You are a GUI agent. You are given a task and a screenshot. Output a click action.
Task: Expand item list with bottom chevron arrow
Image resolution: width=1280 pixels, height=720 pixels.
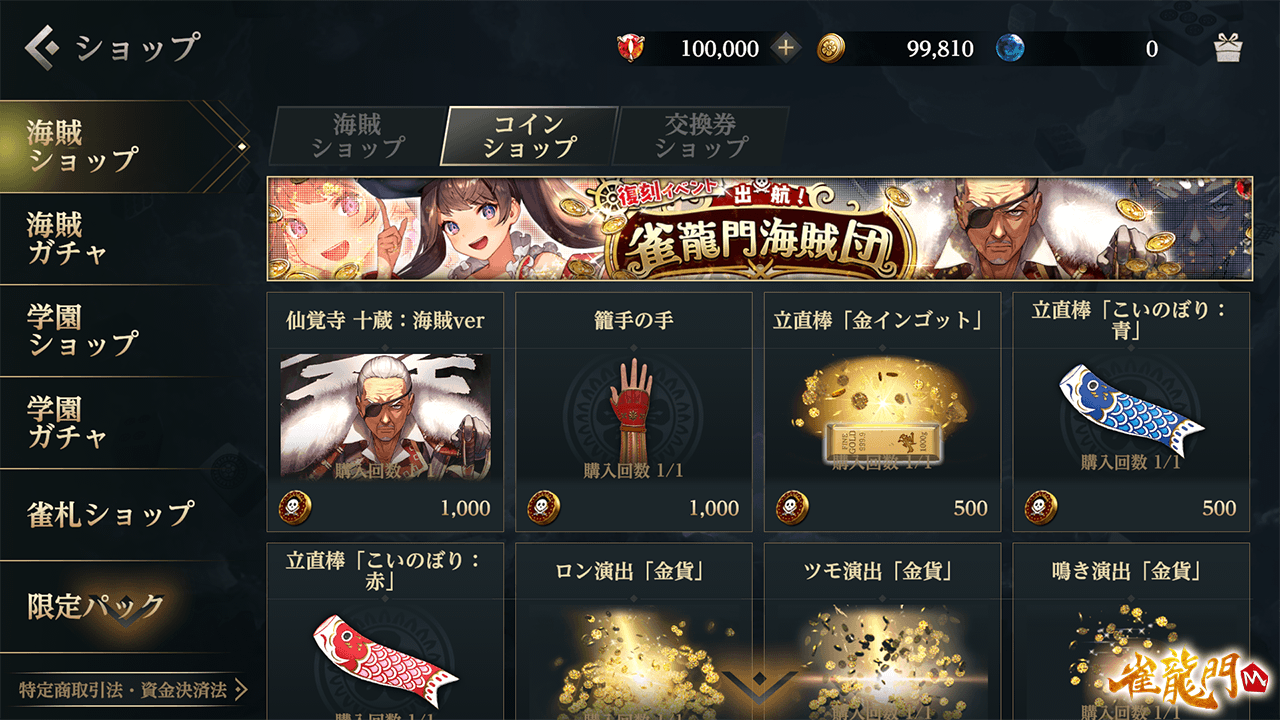click(x=758, y=685)
